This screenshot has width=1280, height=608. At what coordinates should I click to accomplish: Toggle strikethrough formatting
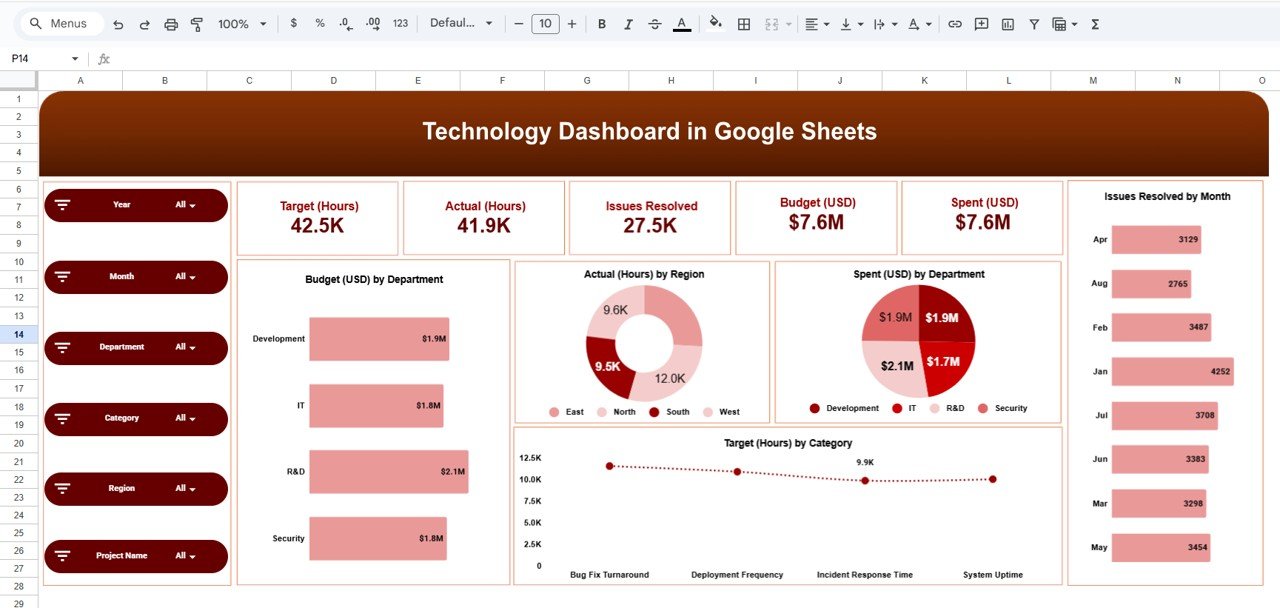coord(653,23)
